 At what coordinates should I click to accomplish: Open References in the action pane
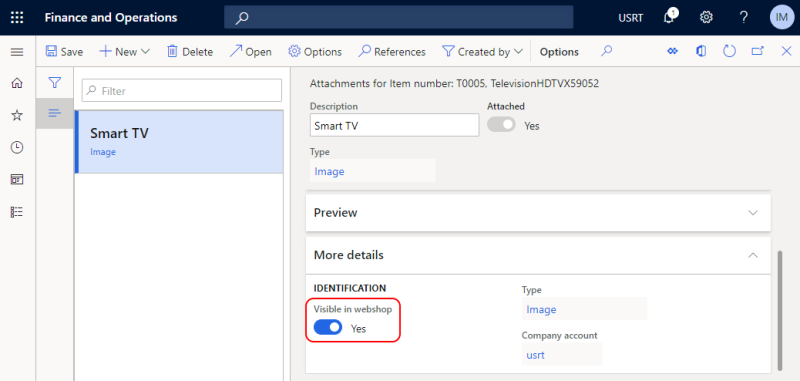[x=392, y=52]
